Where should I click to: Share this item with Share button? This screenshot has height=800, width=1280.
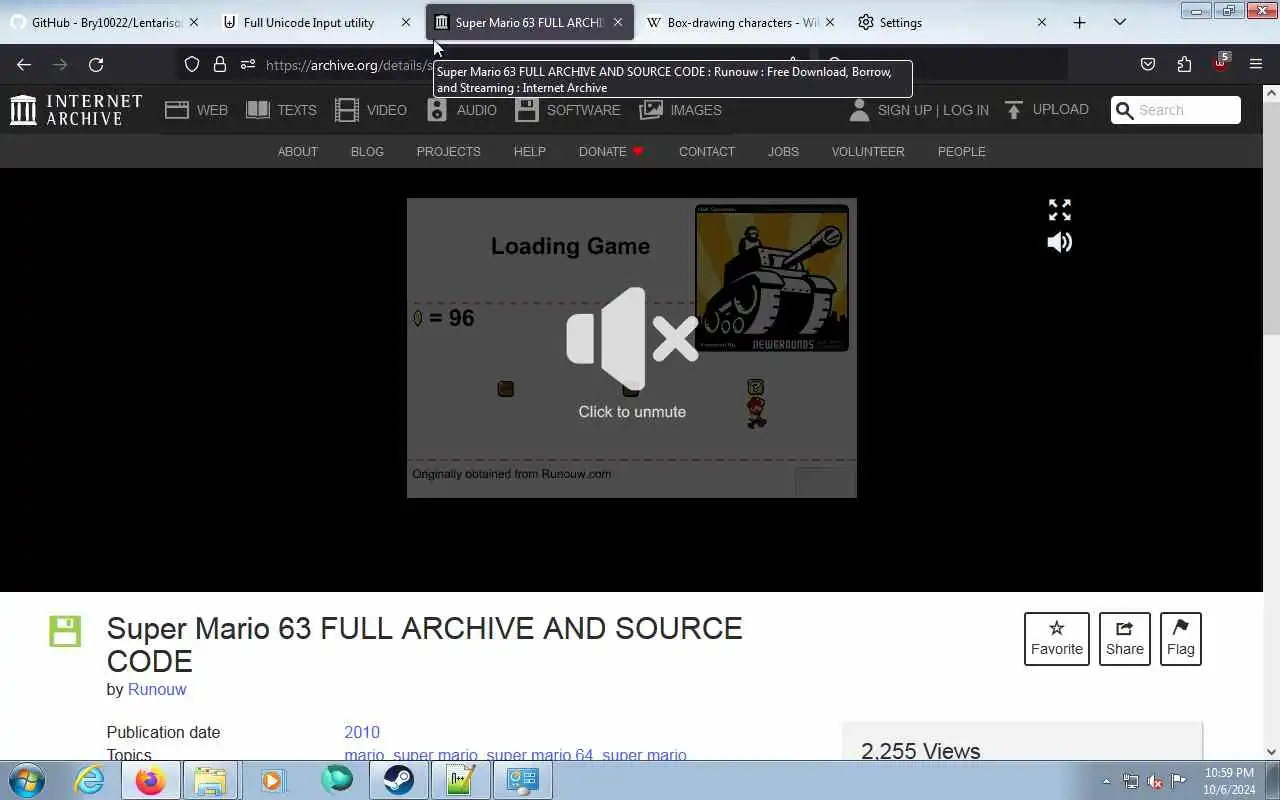click(1125, 639)
